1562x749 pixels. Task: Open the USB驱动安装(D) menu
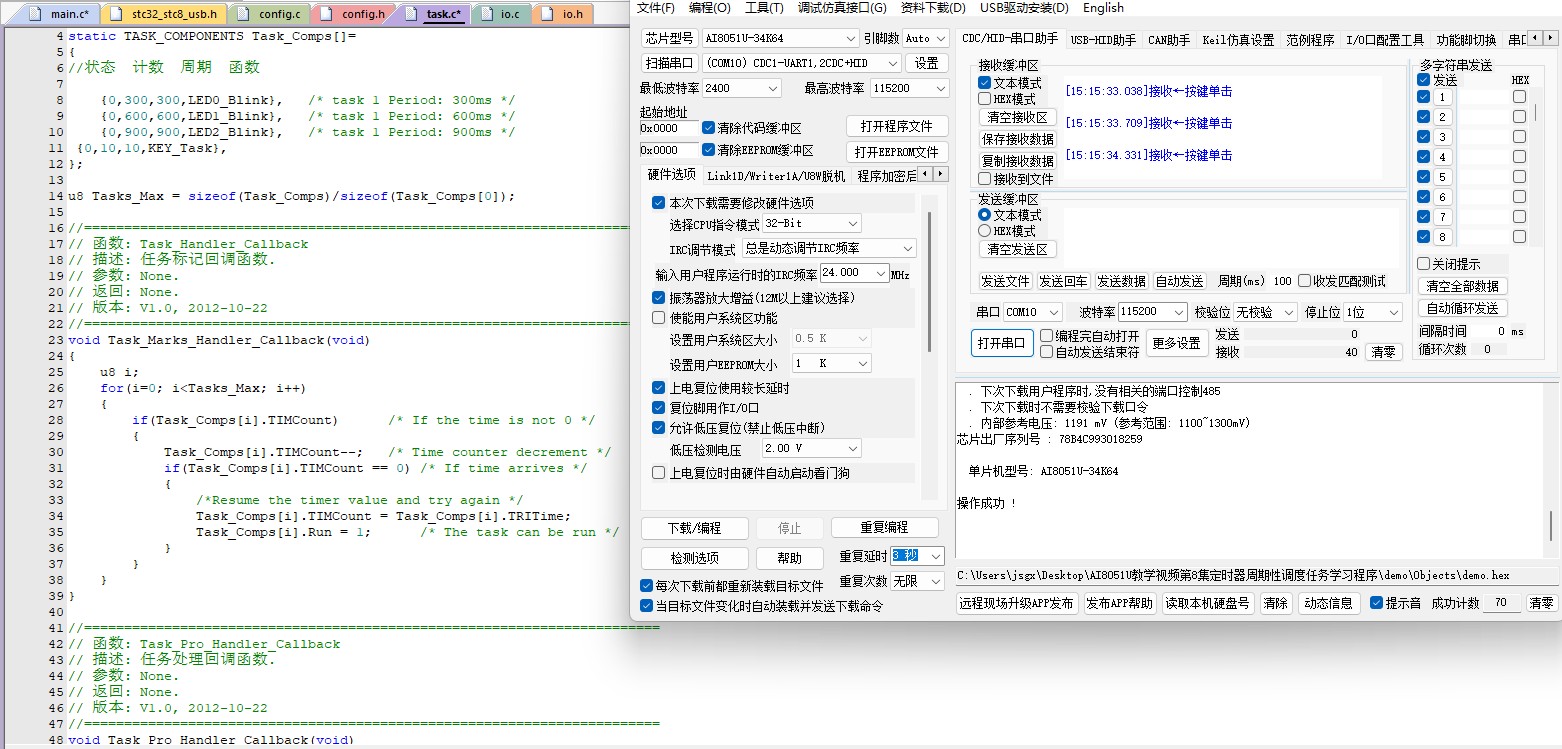(1024, 8)
